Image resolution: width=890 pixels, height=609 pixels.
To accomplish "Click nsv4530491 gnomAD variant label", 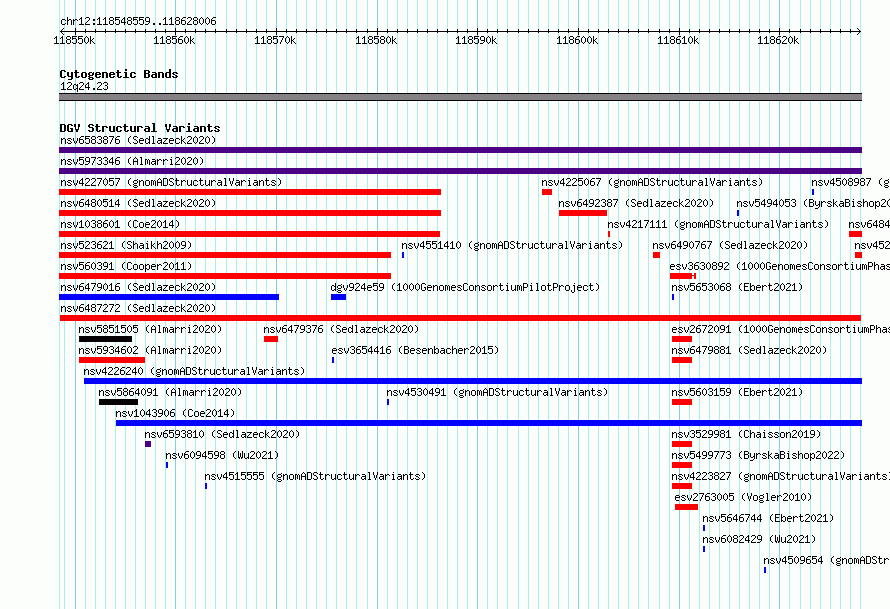I will point(497,392).
